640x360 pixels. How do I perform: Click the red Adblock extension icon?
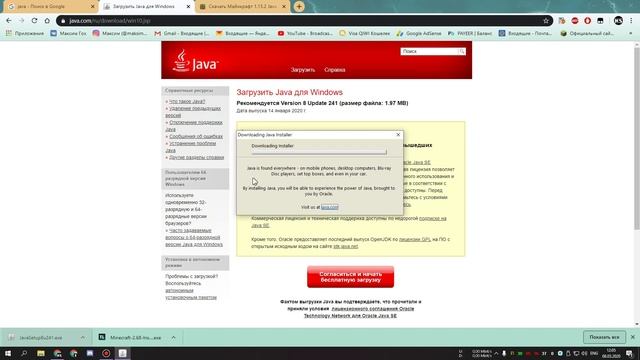(575, 21)
